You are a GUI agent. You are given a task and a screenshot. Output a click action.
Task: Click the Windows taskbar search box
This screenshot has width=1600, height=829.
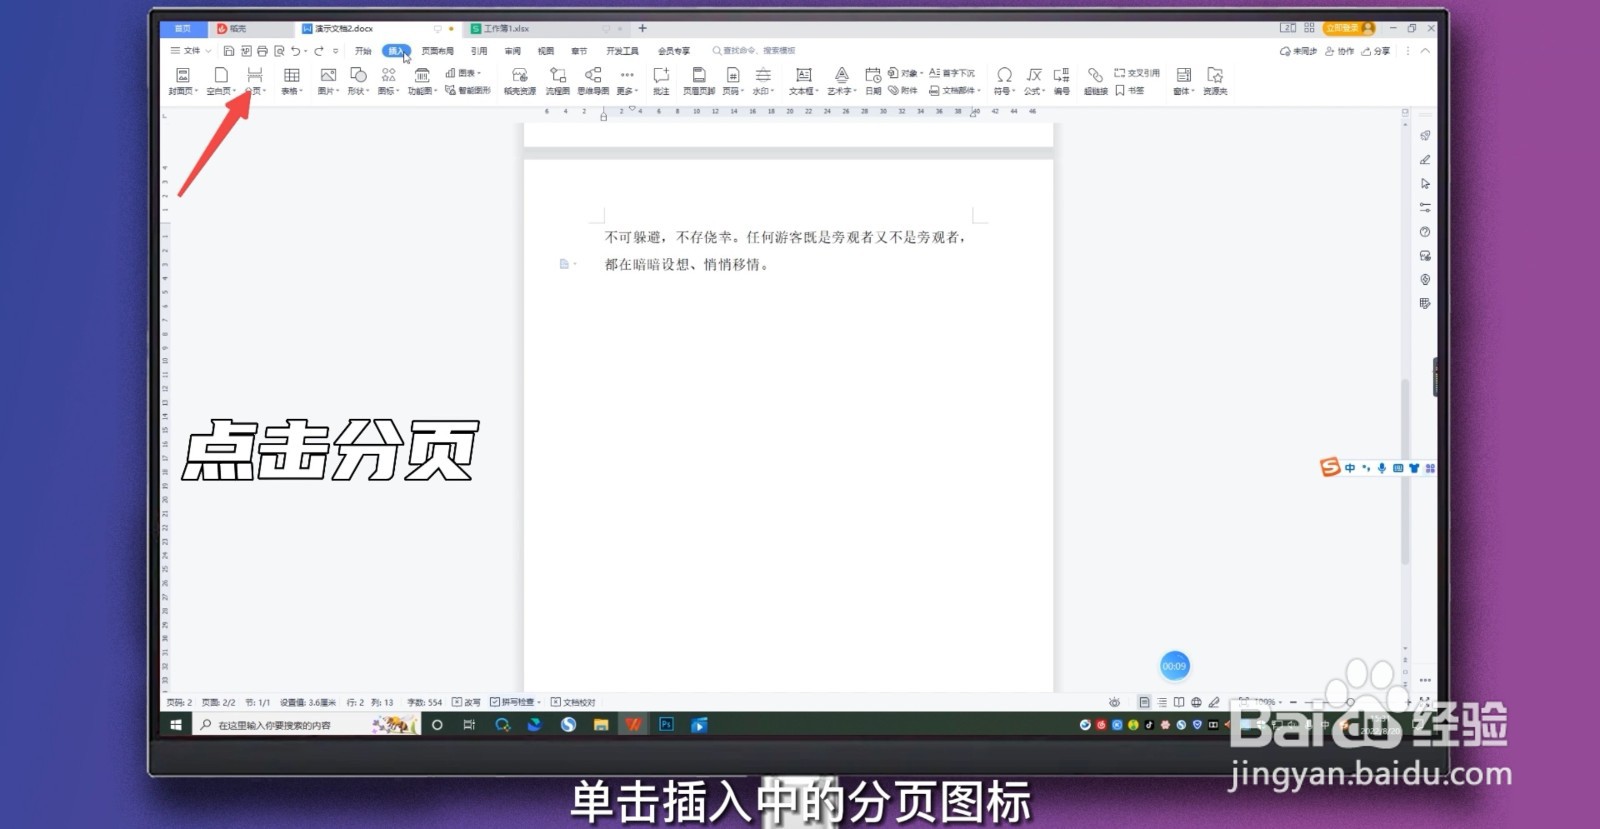click(306, 725)
